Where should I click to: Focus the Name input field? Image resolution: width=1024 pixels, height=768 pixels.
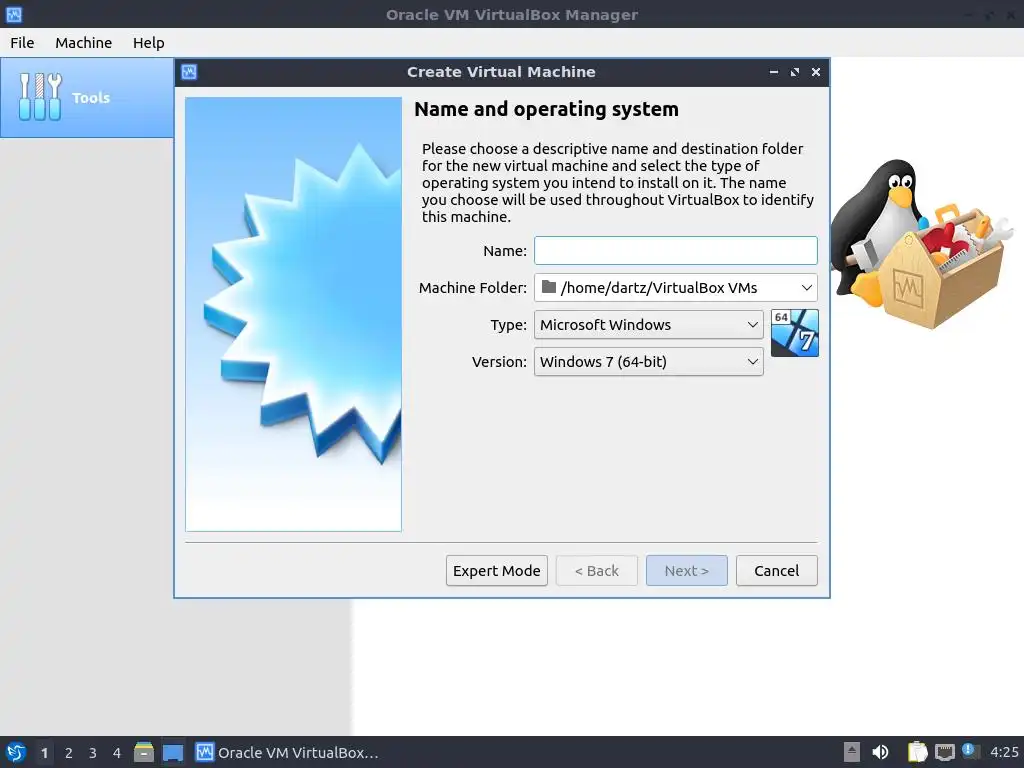(x=675, y=251)
